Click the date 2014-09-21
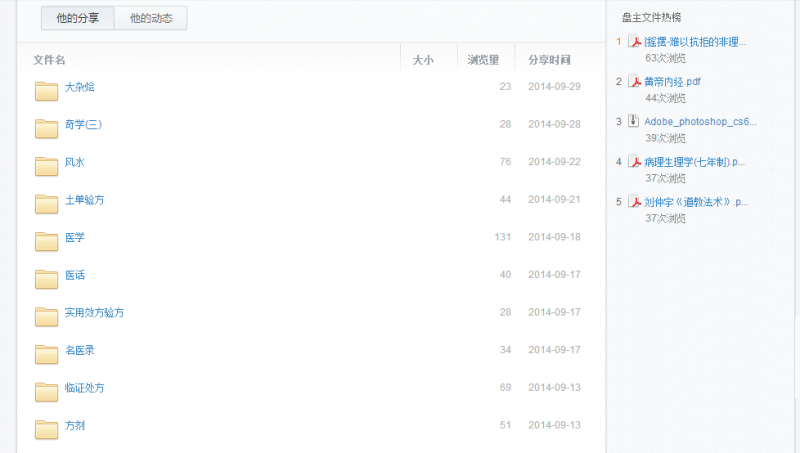 [x=555, y=199]
